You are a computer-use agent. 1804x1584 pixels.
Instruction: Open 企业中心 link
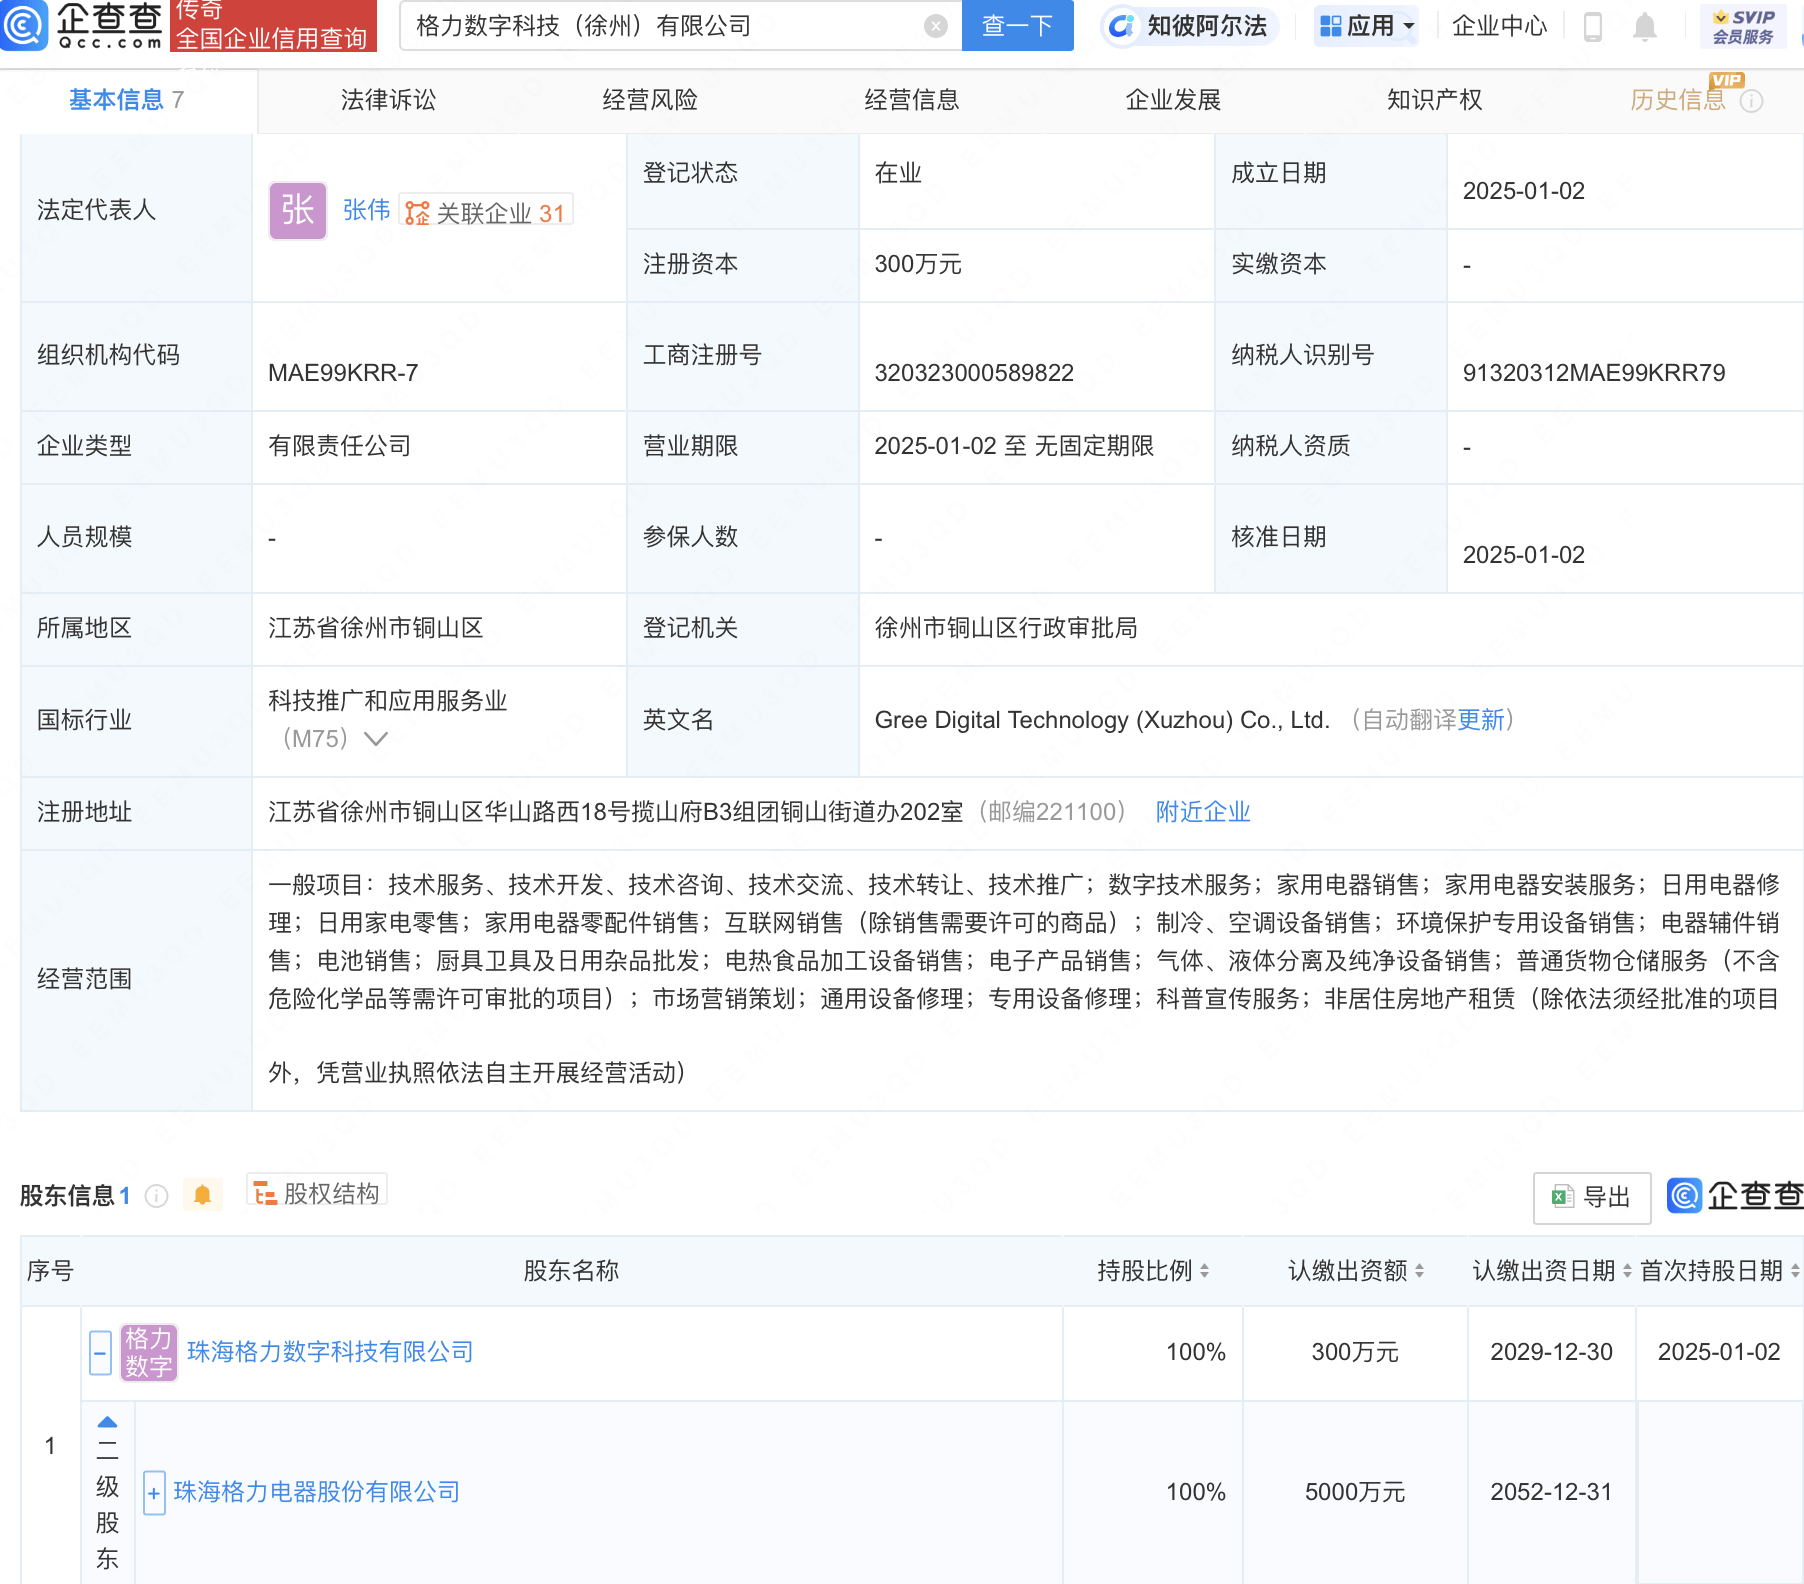[1499, 26]
